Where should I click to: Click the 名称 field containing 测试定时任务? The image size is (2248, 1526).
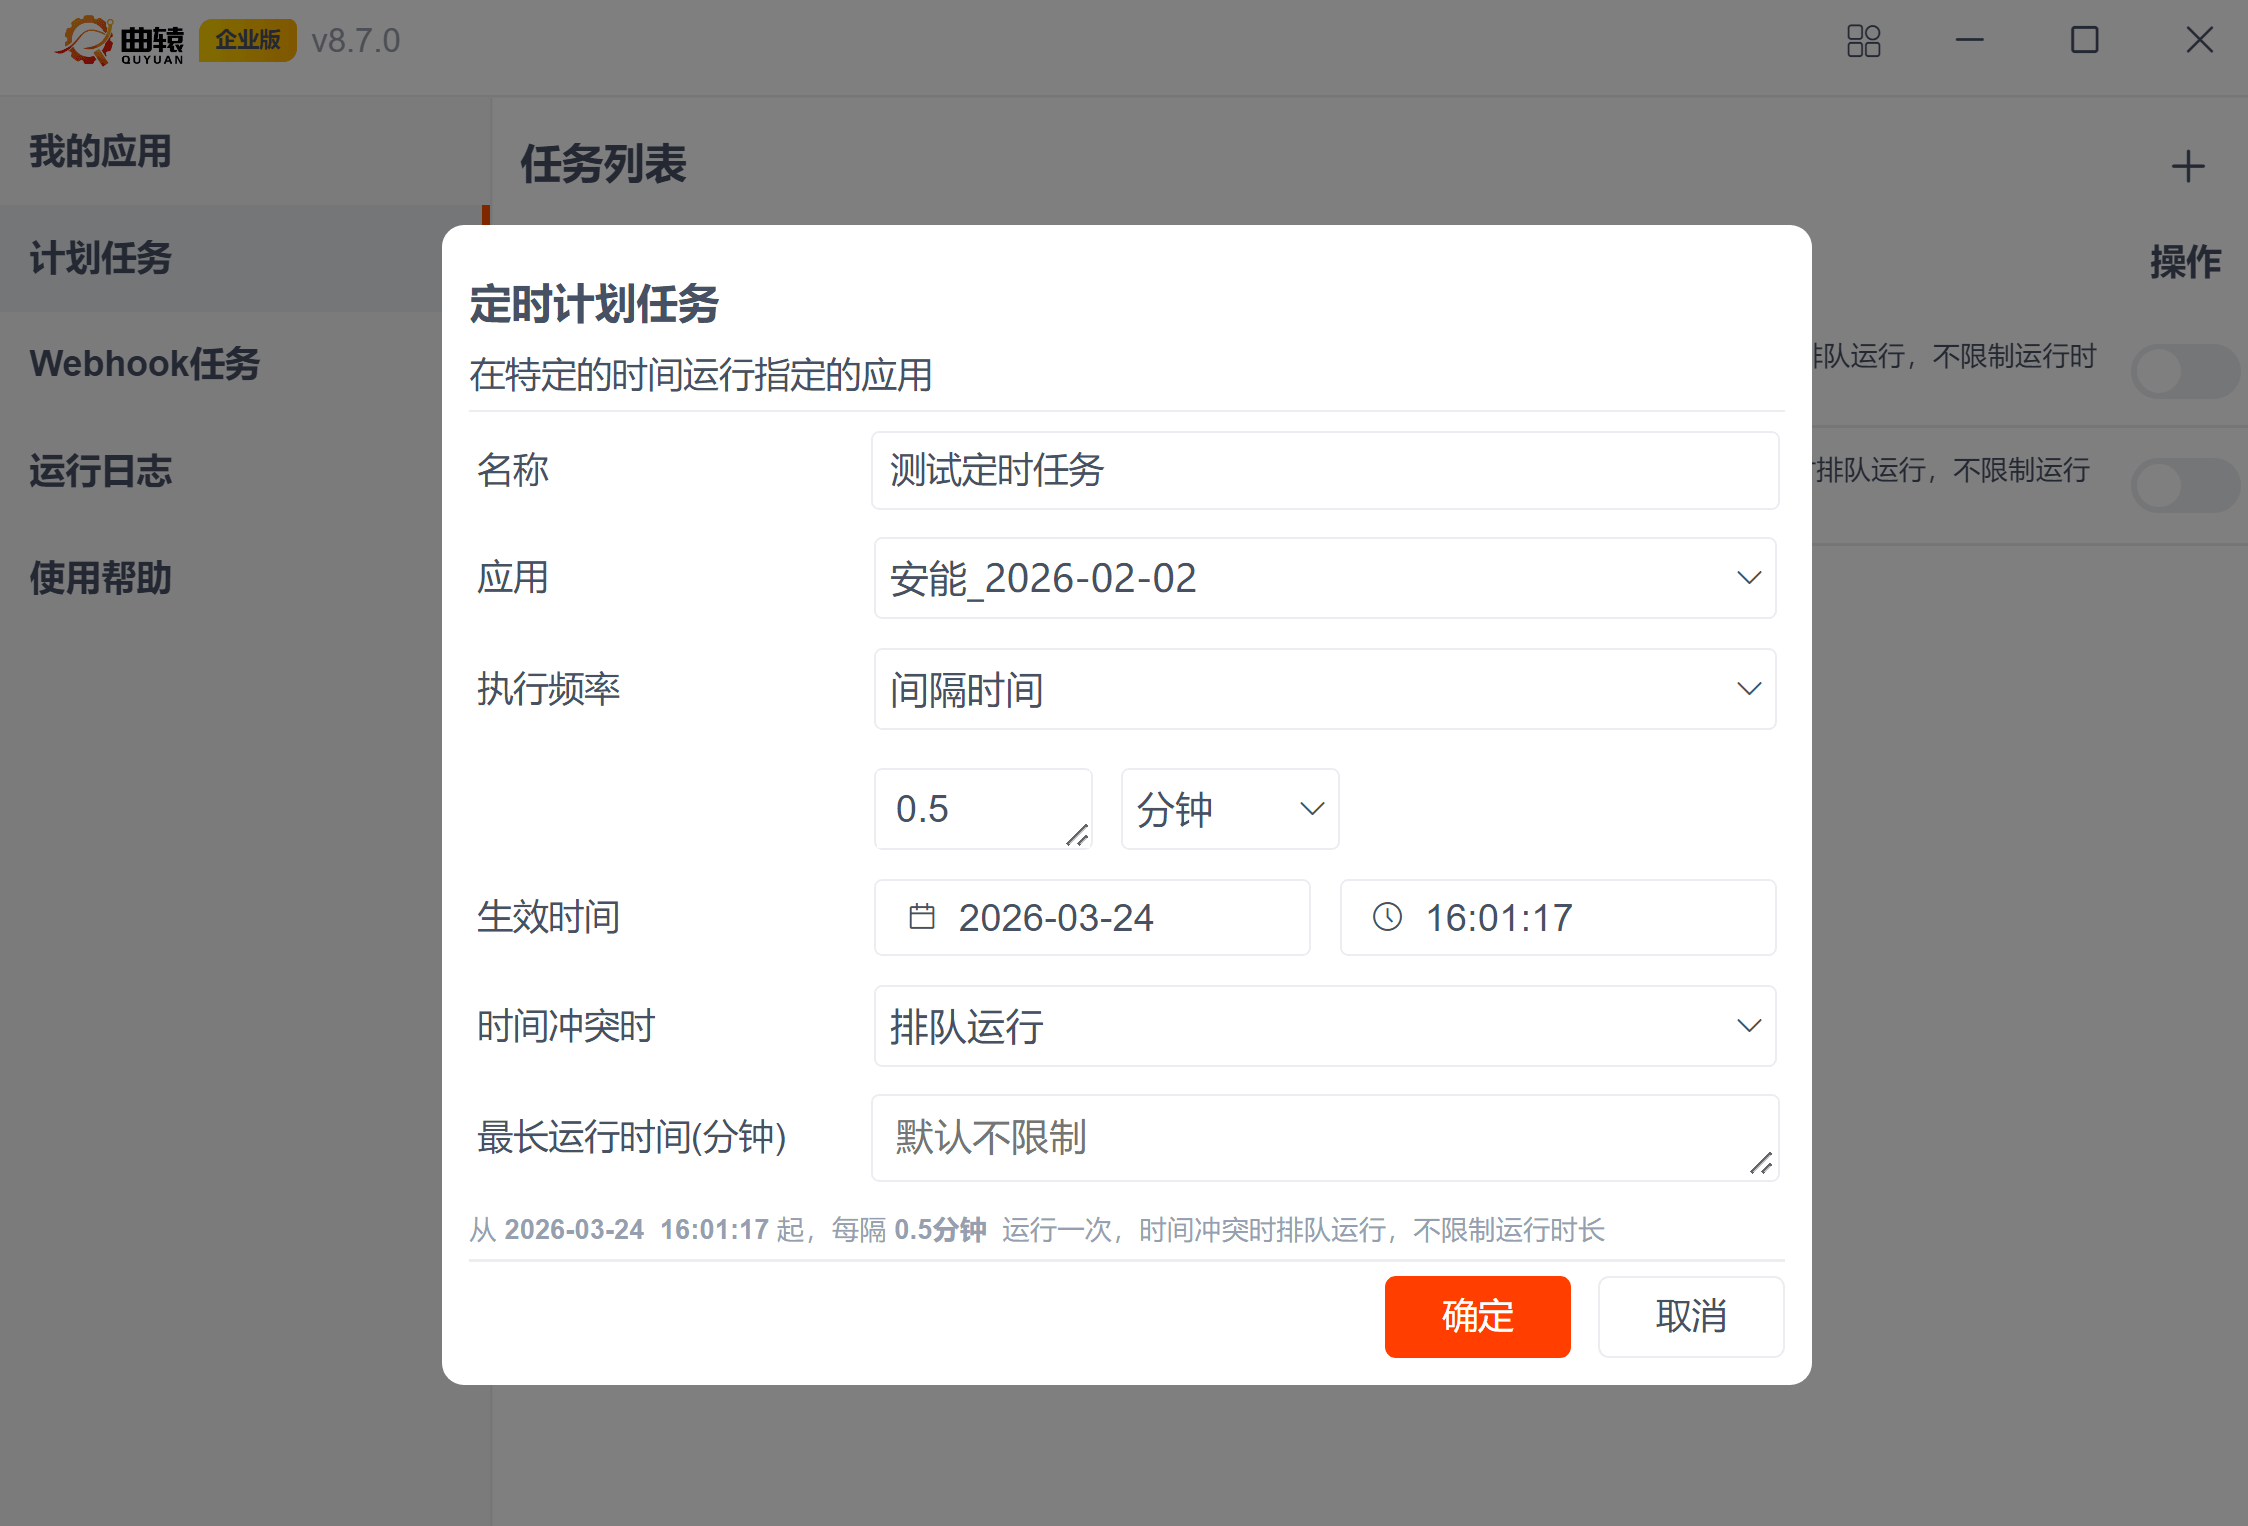coord(1324,470)
